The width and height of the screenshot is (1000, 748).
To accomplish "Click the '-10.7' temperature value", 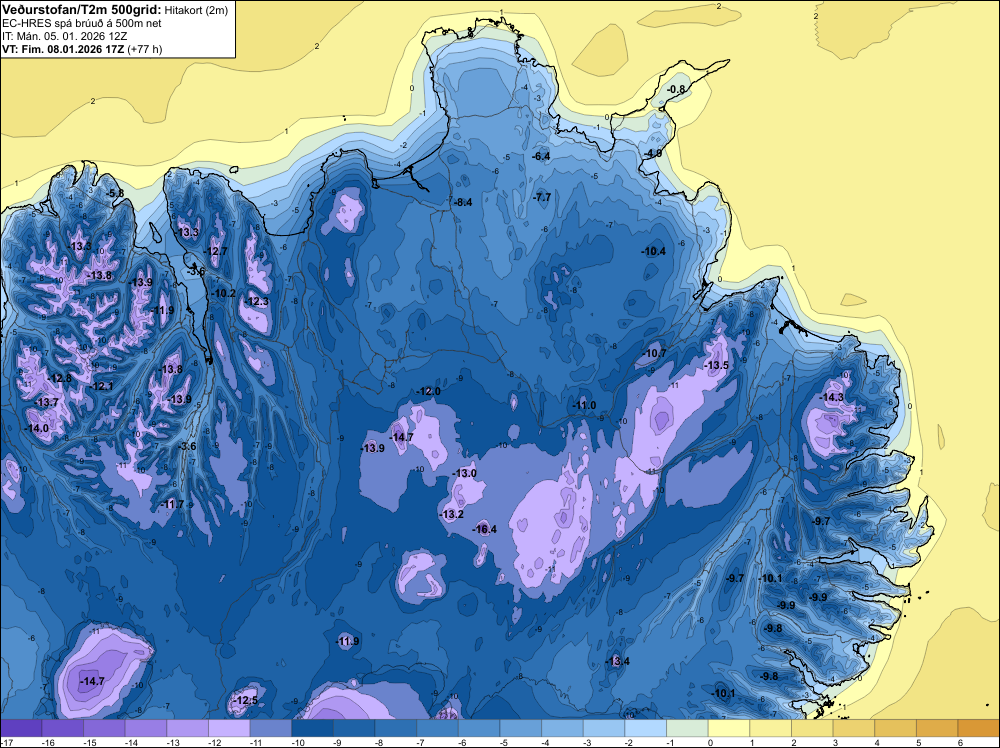I will (x=654, y=353).
